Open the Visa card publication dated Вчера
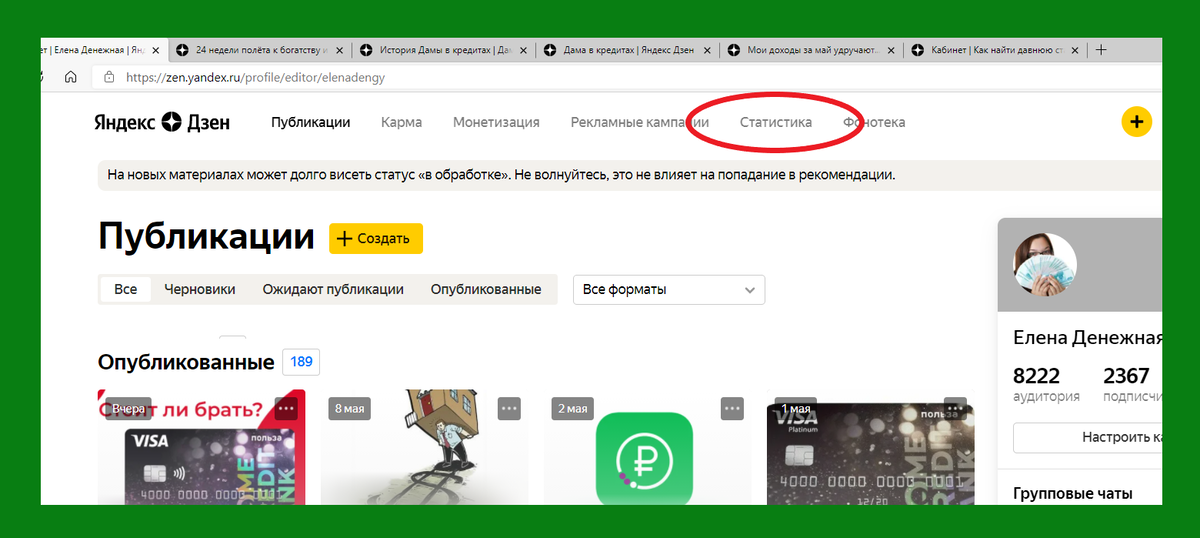This screenshot has width=1200, height=538. [x=201, y=447]
